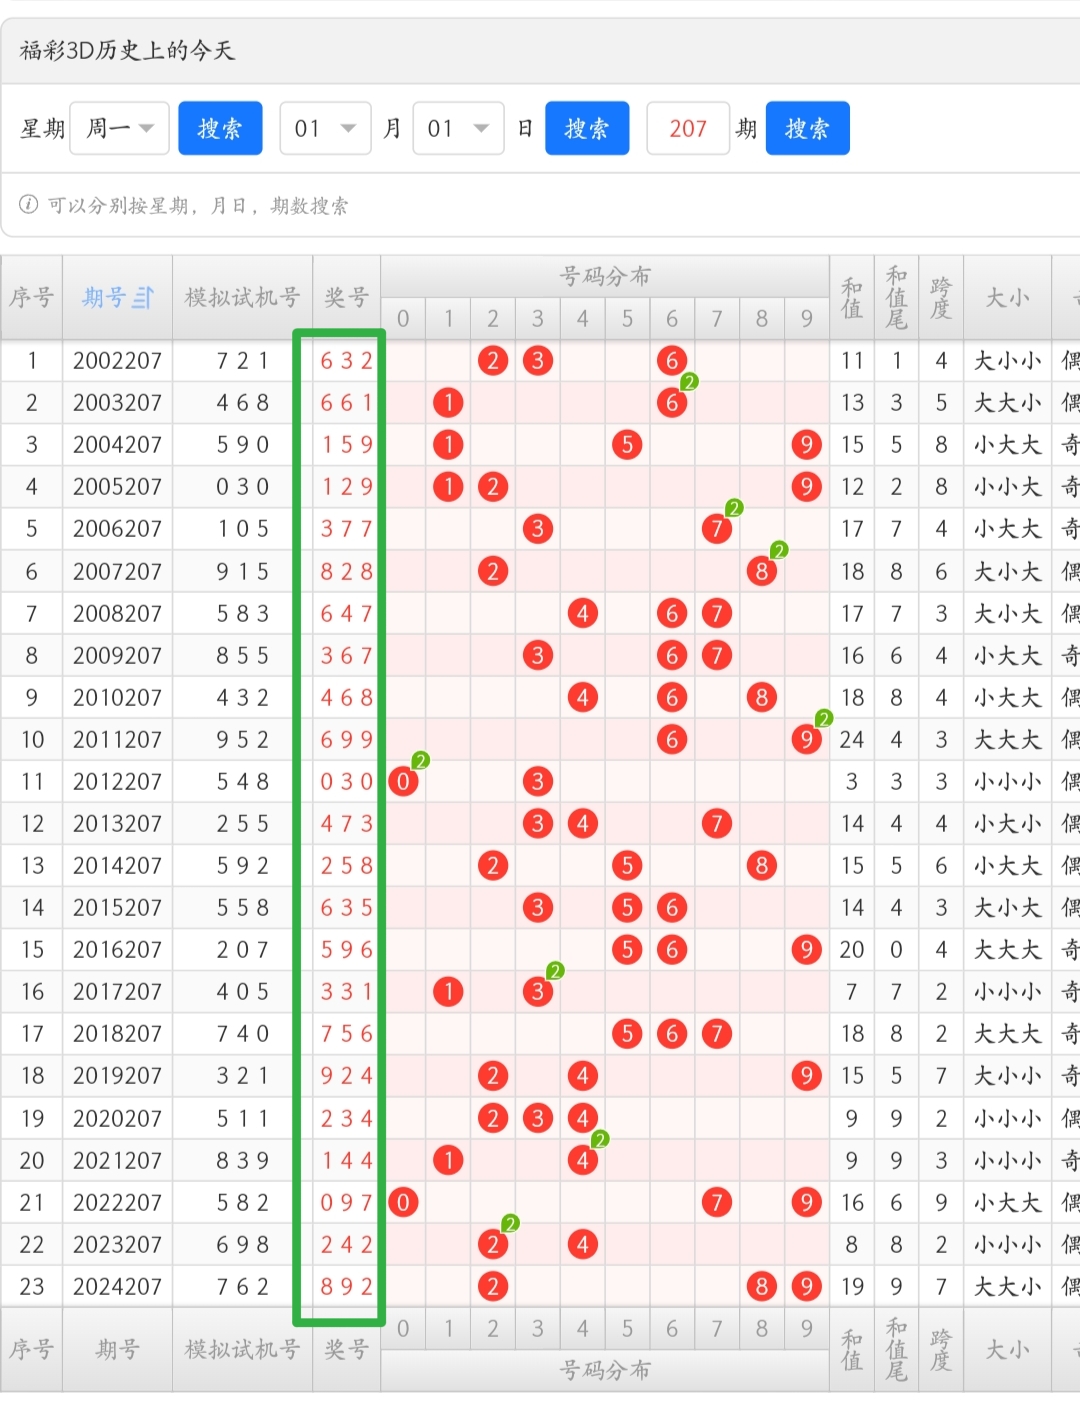
Task: Select issue number 2003207
Action: tap(117, 403)
